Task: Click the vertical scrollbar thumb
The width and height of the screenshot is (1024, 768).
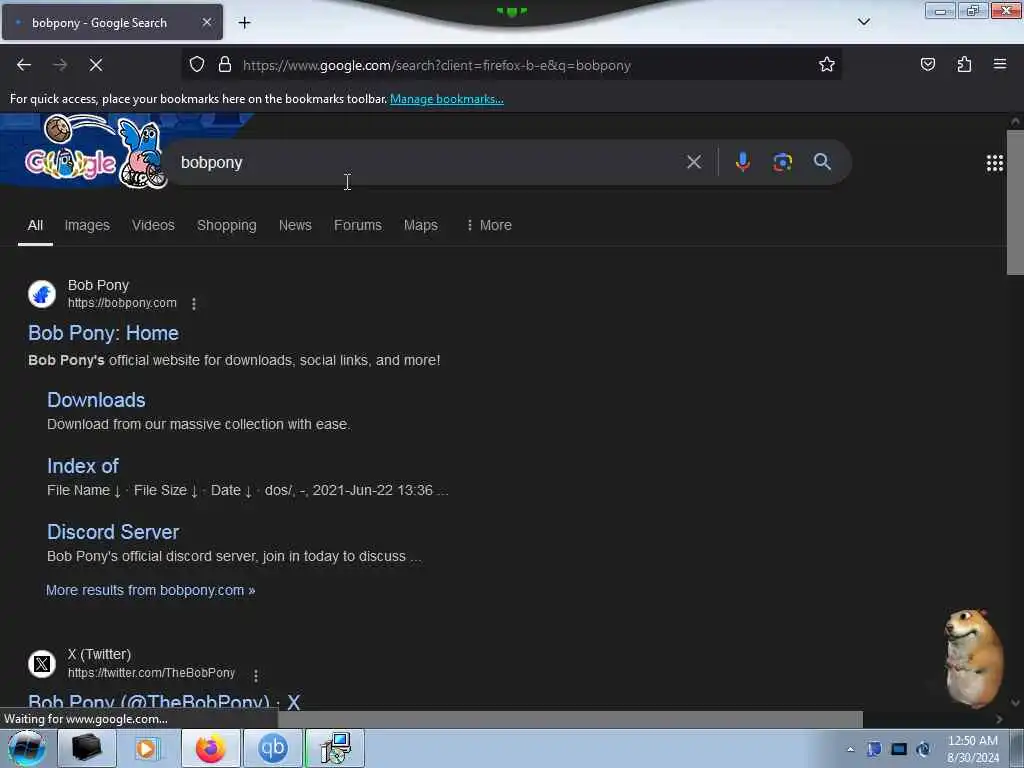Action: click(x=1015, y=202)
